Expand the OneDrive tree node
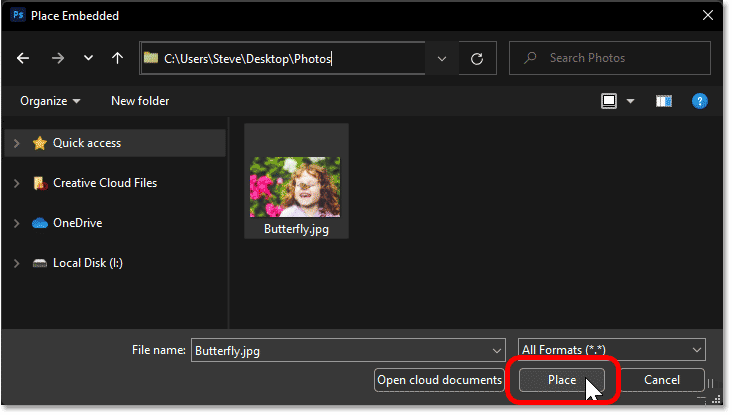 pos(15,223)
